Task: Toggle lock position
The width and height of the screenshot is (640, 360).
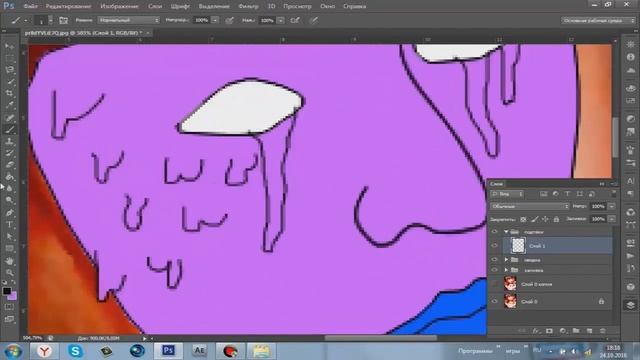Action: coord(545,219)
